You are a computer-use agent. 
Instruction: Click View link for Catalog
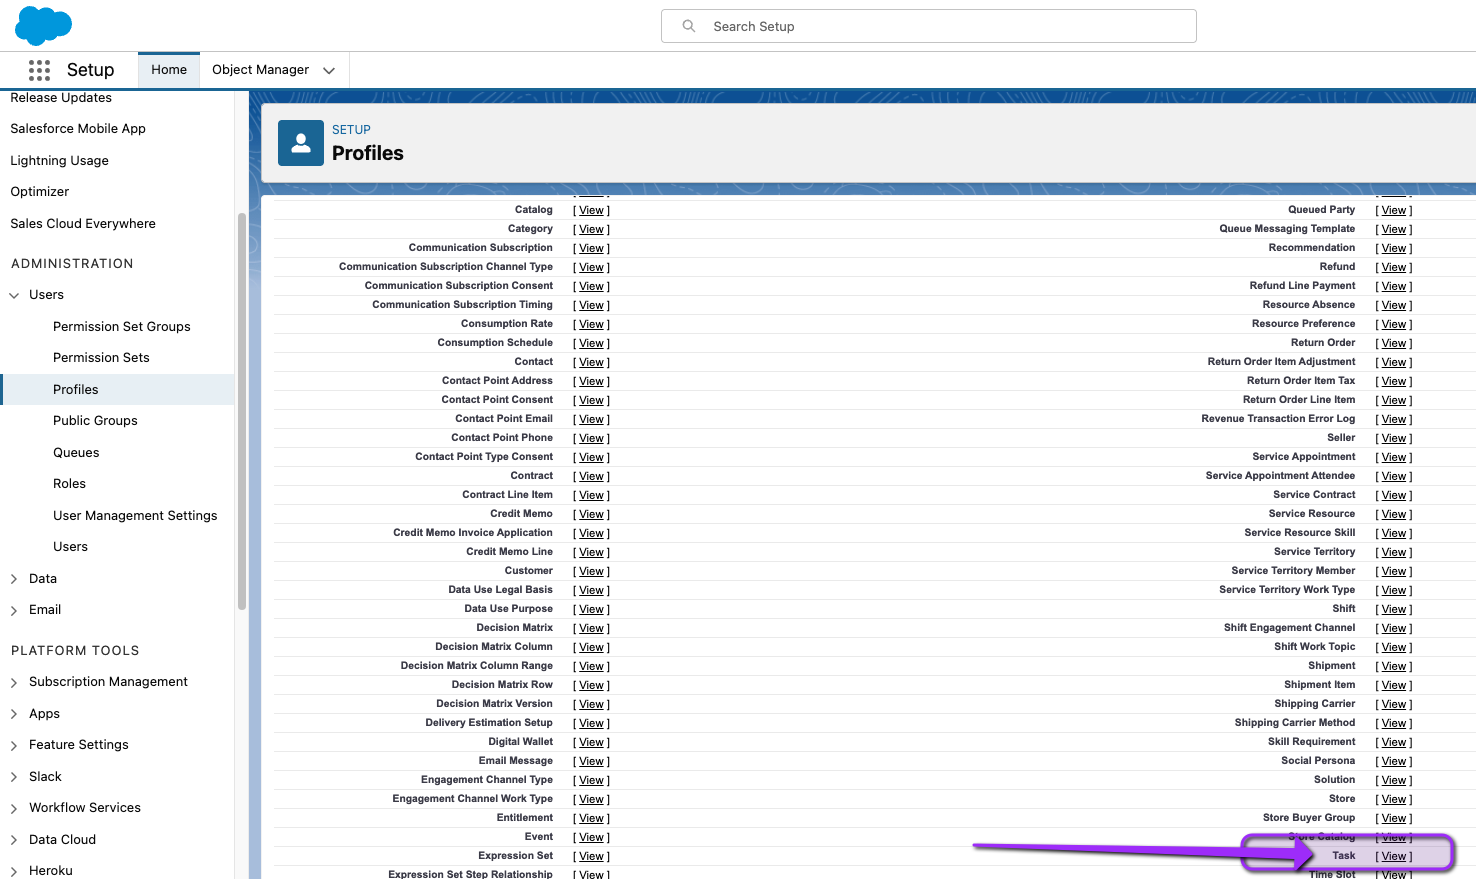[x=591, y=210]
